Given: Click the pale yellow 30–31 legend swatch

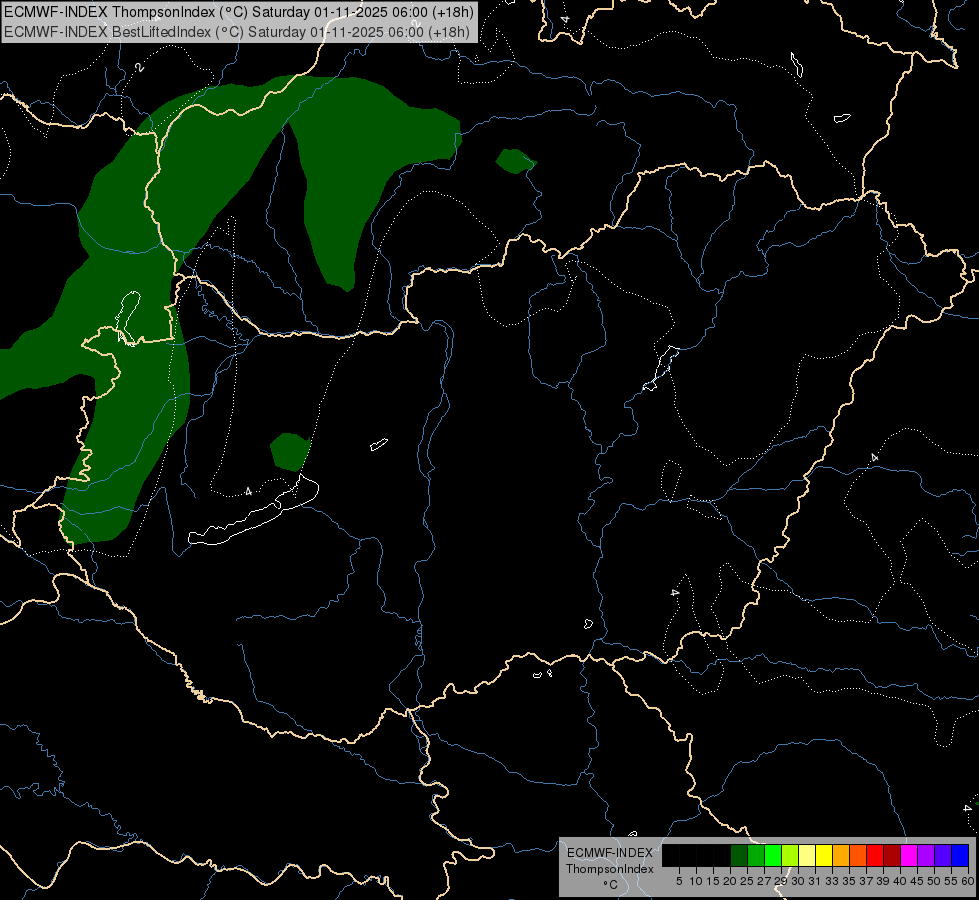Looking at the screenshot, I should [x=807, y=855].
